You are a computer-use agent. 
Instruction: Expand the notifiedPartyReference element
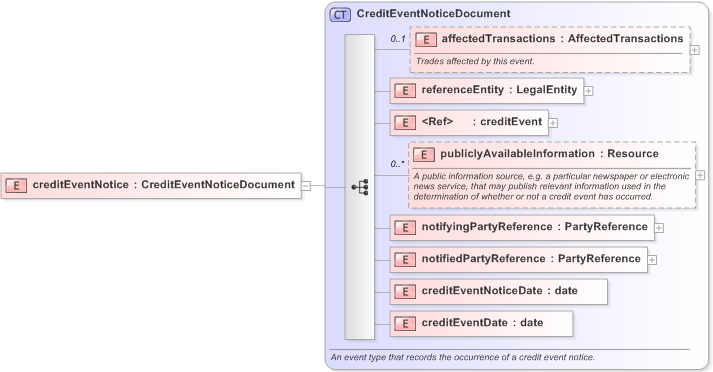(652, 260)
